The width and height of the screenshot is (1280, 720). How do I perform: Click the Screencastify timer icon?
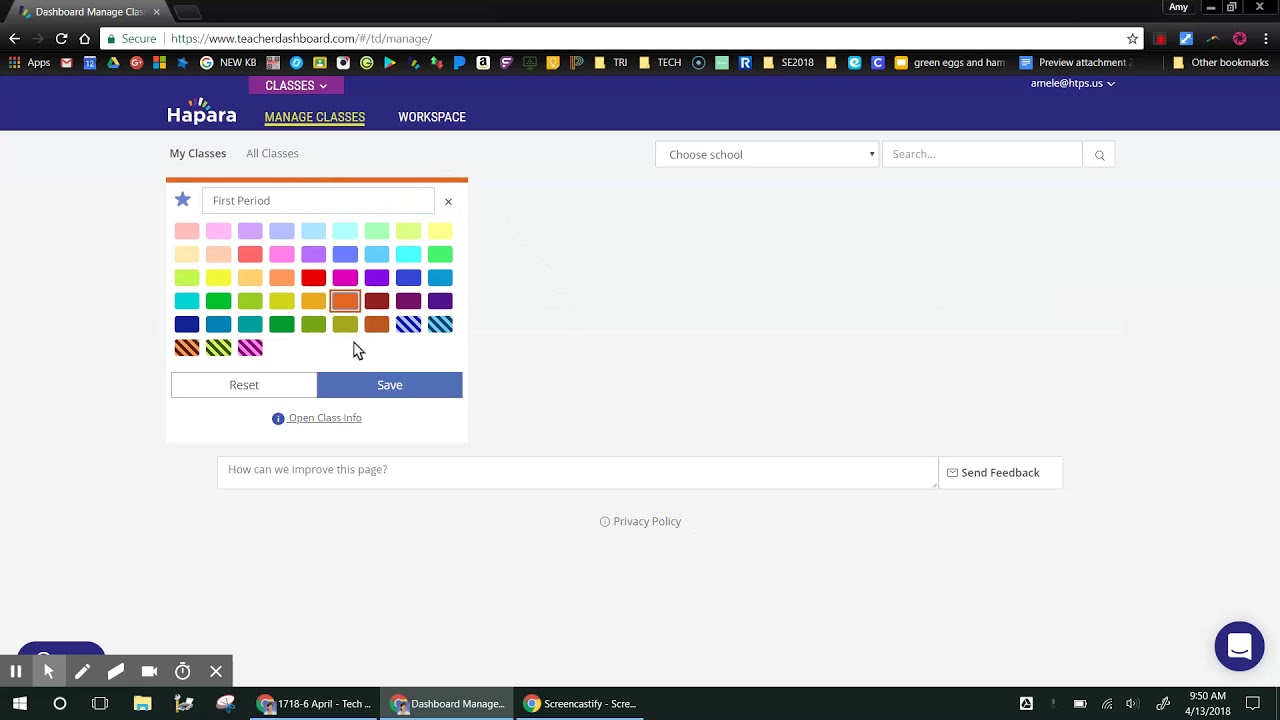183,671
